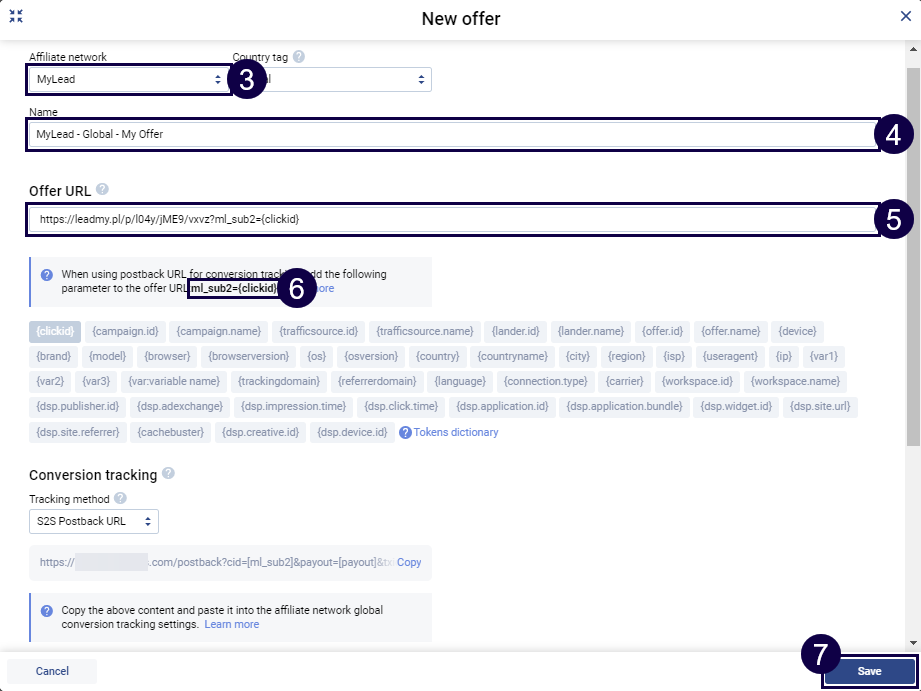Expand the Country tag dropdown

coord(340,79)
